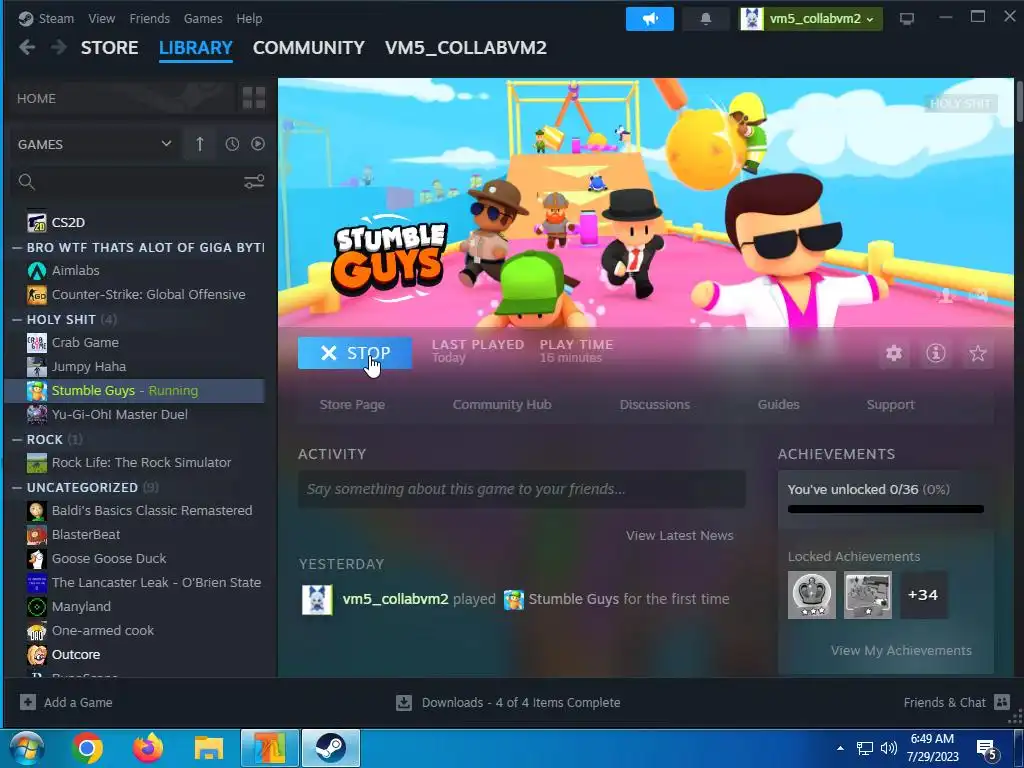Open the View menu
The width and height of the screenshot is (1024, 768).
[101, 19]
